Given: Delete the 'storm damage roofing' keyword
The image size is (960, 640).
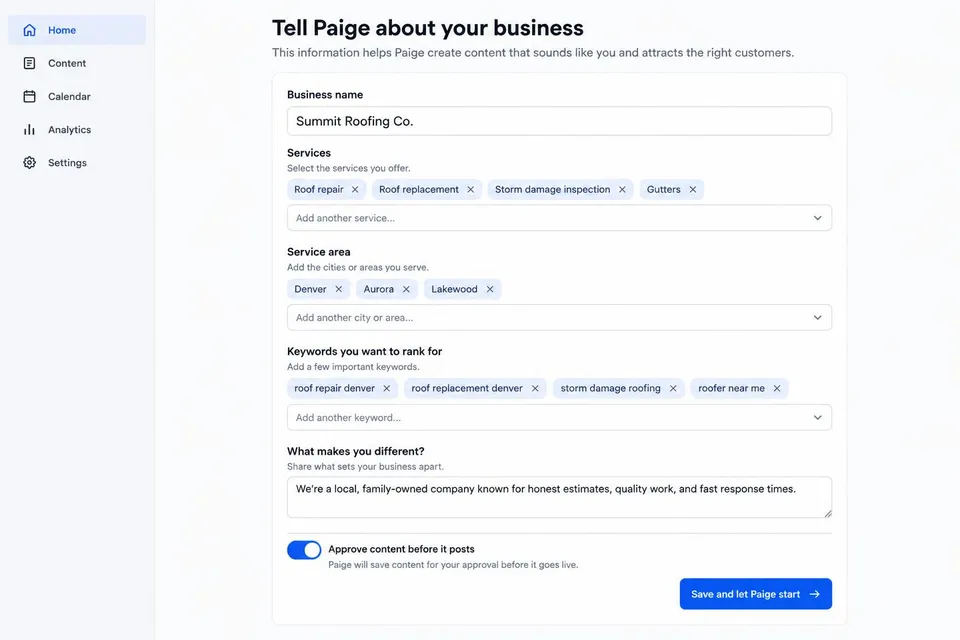Looking at the screenshot, I should (x=673, y=388).
